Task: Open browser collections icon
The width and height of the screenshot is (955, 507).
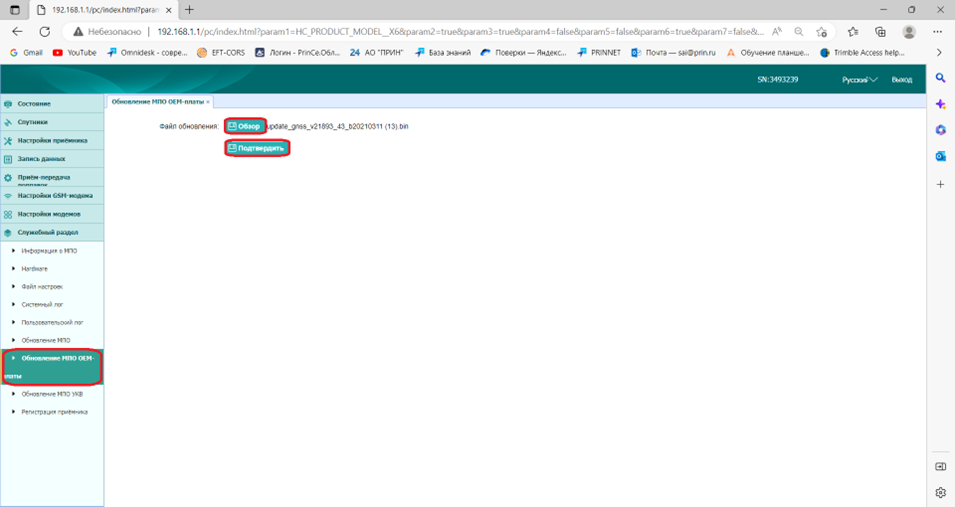Action: point(880,32)
